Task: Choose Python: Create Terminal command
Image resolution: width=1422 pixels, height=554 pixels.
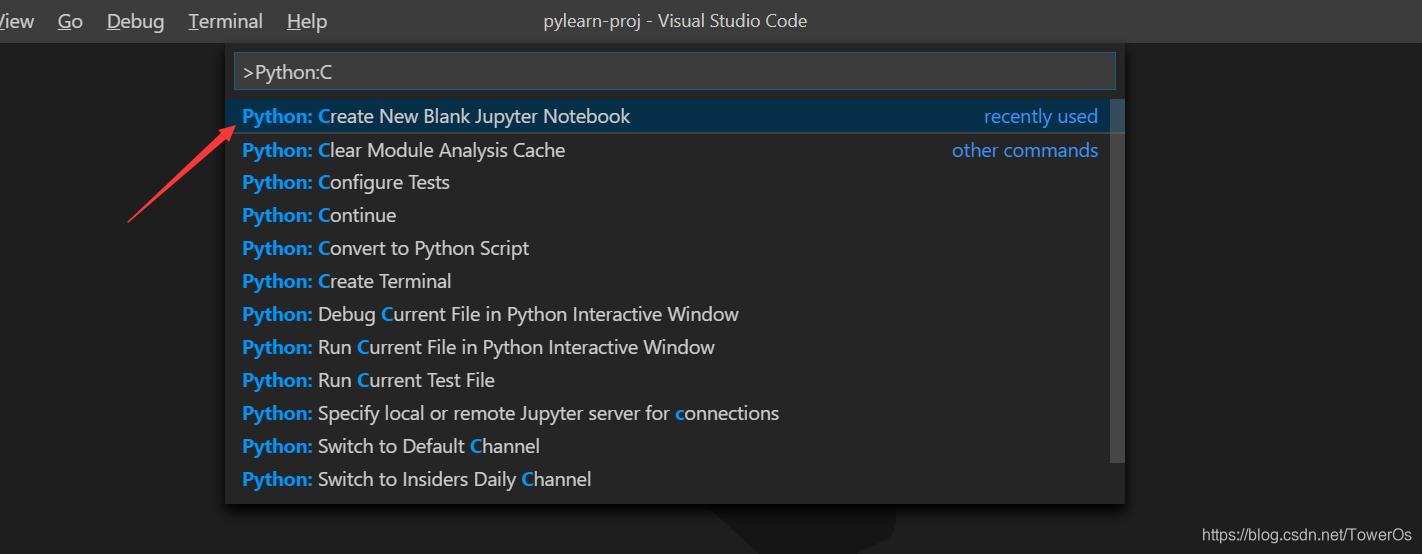Action: click(x=347, y=282)
